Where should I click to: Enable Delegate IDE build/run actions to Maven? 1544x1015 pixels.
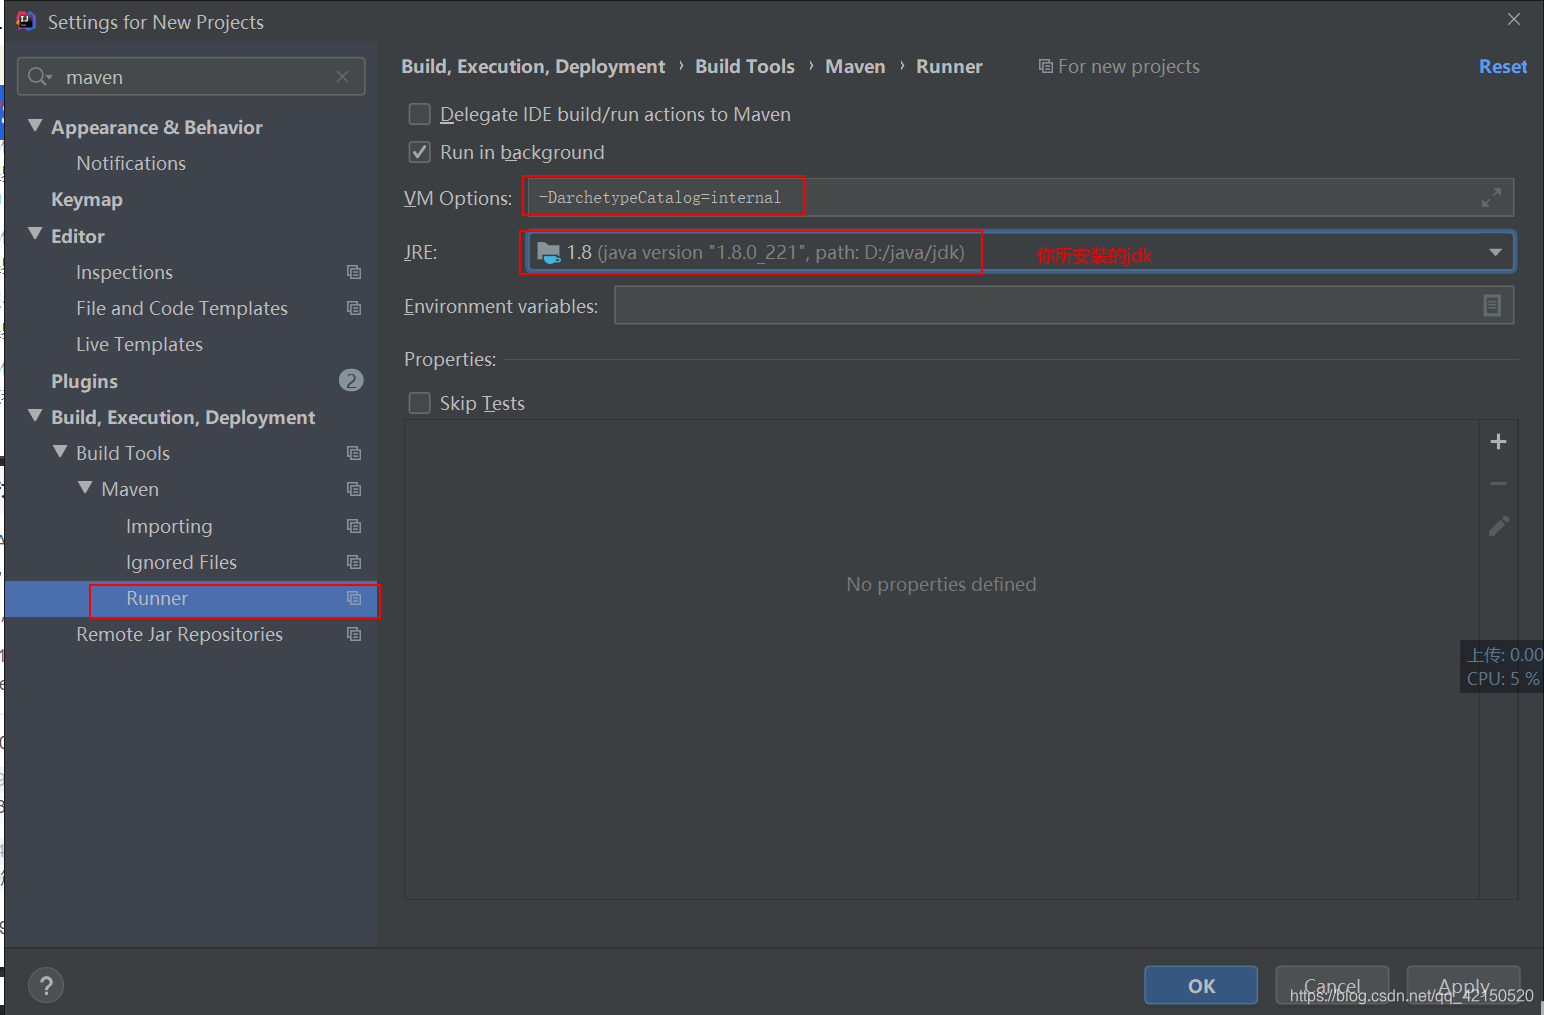click(420, 114)
